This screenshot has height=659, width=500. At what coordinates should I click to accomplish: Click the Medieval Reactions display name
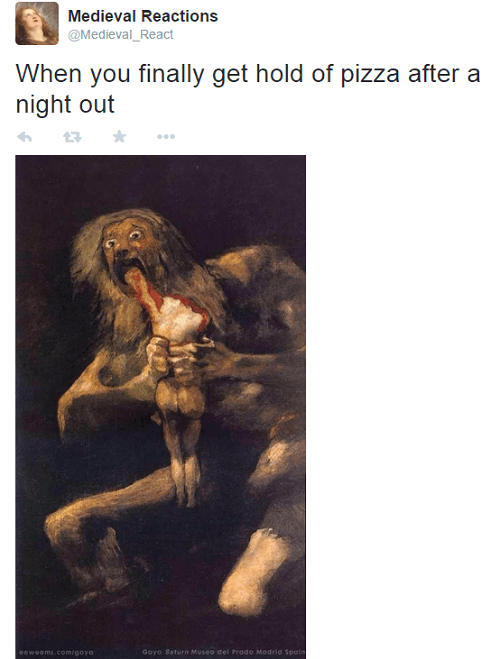(143, 16)
